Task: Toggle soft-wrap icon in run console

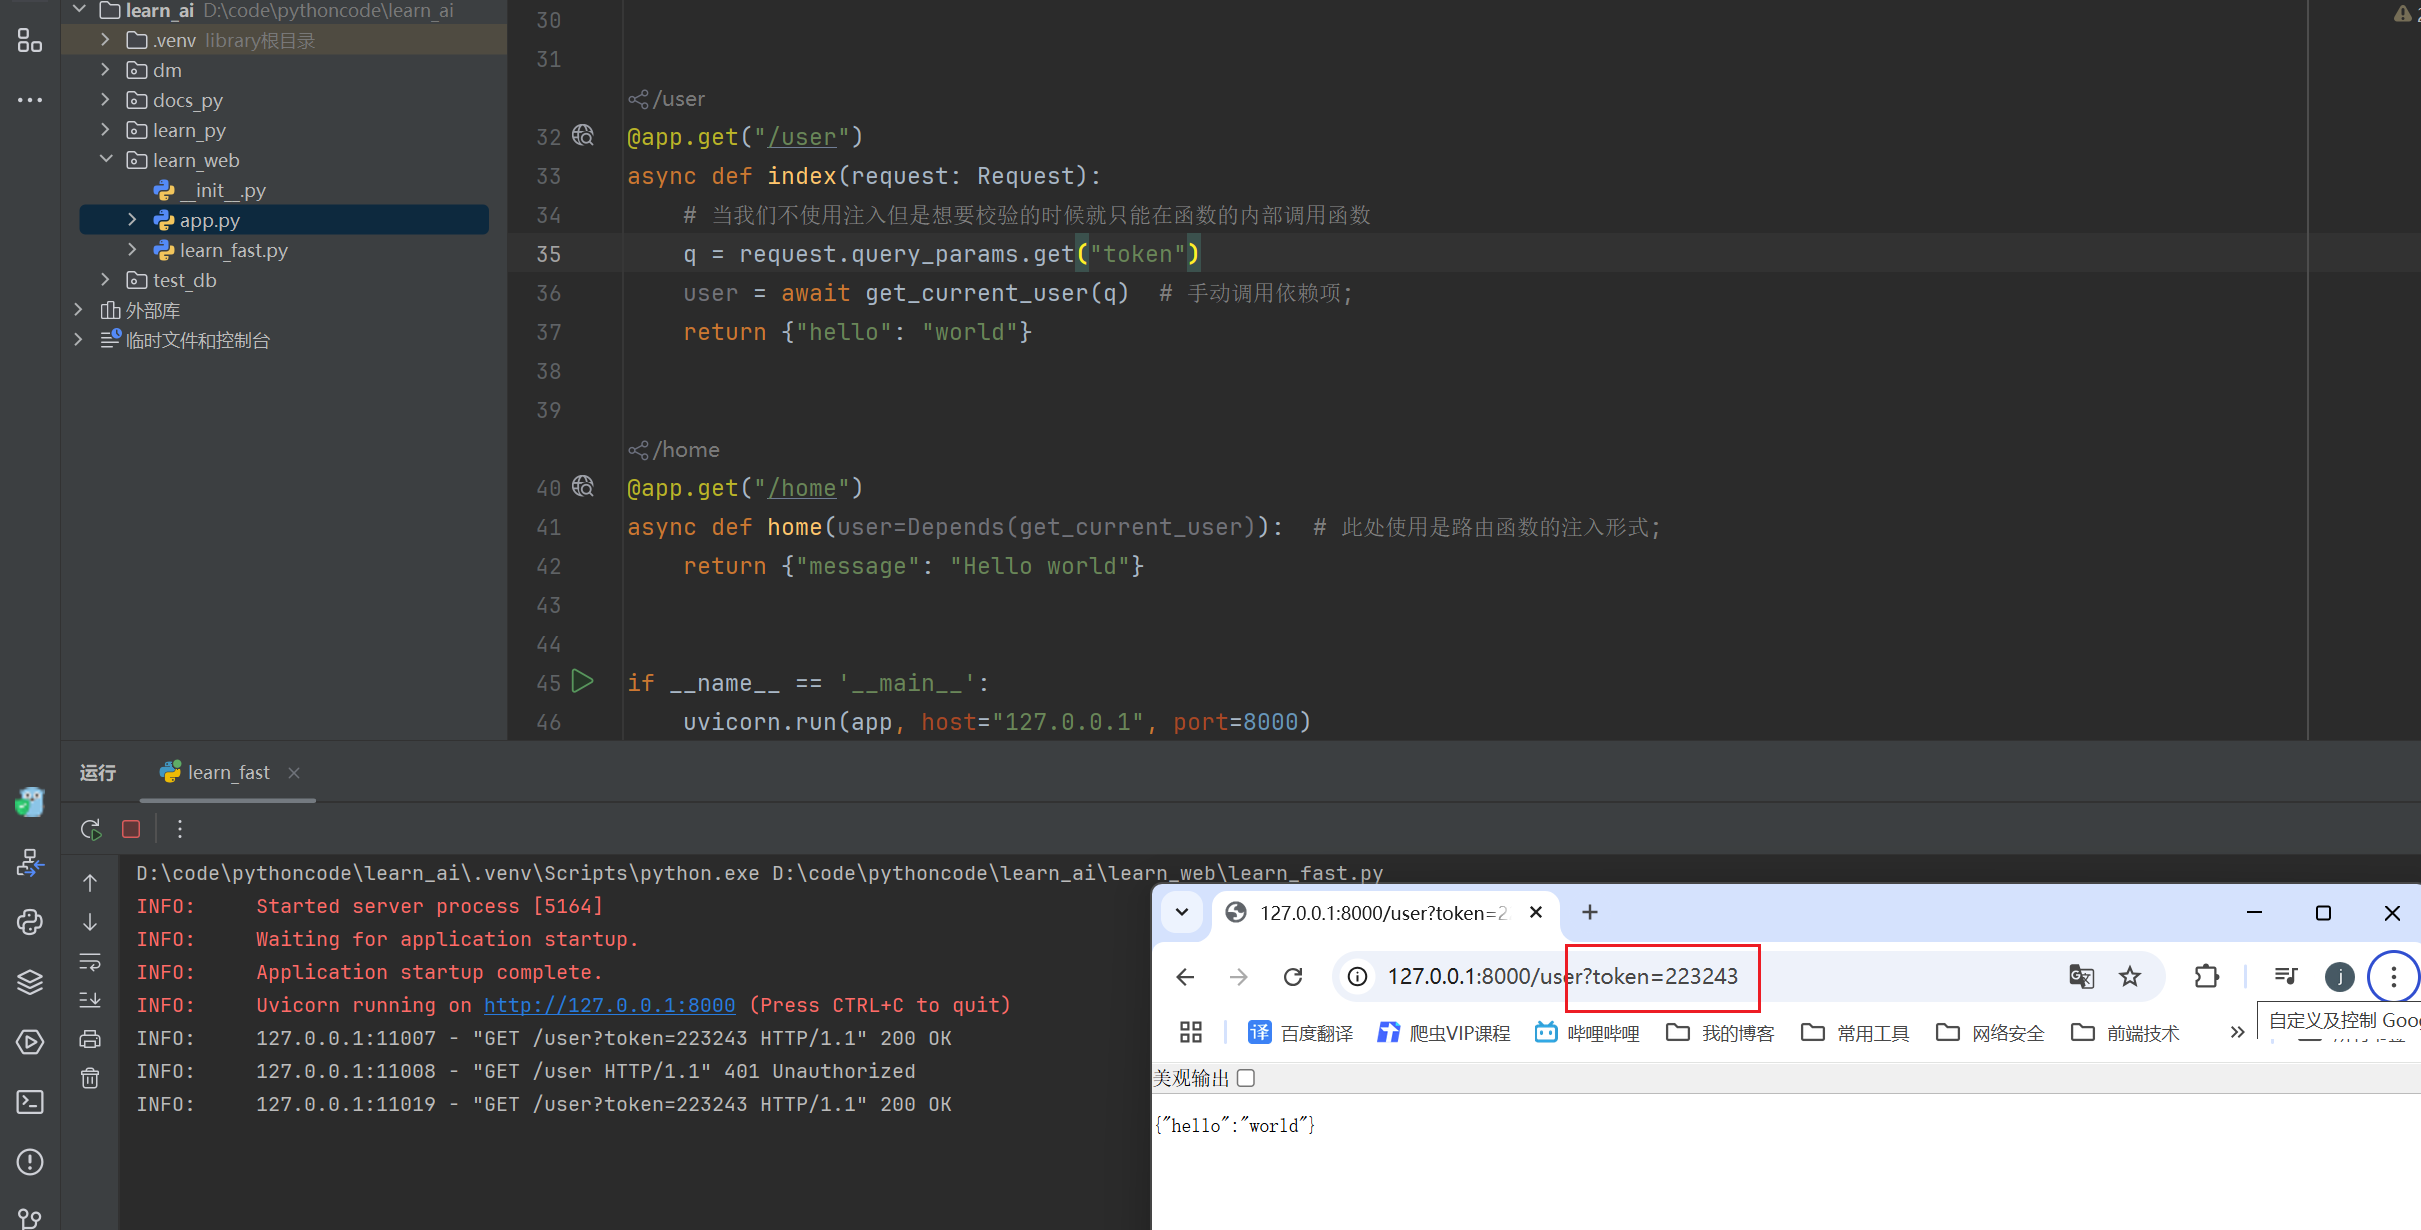Action: point(90,962)
